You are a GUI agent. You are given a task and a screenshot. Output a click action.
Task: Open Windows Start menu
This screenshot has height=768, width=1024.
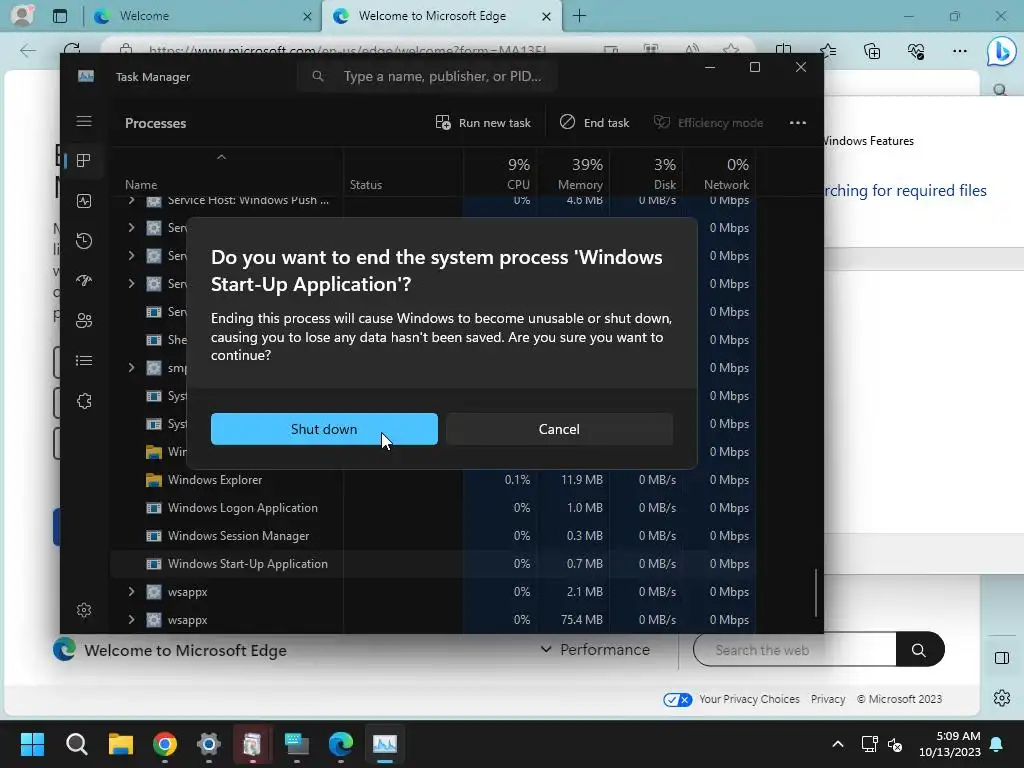(x=32, y=744)
